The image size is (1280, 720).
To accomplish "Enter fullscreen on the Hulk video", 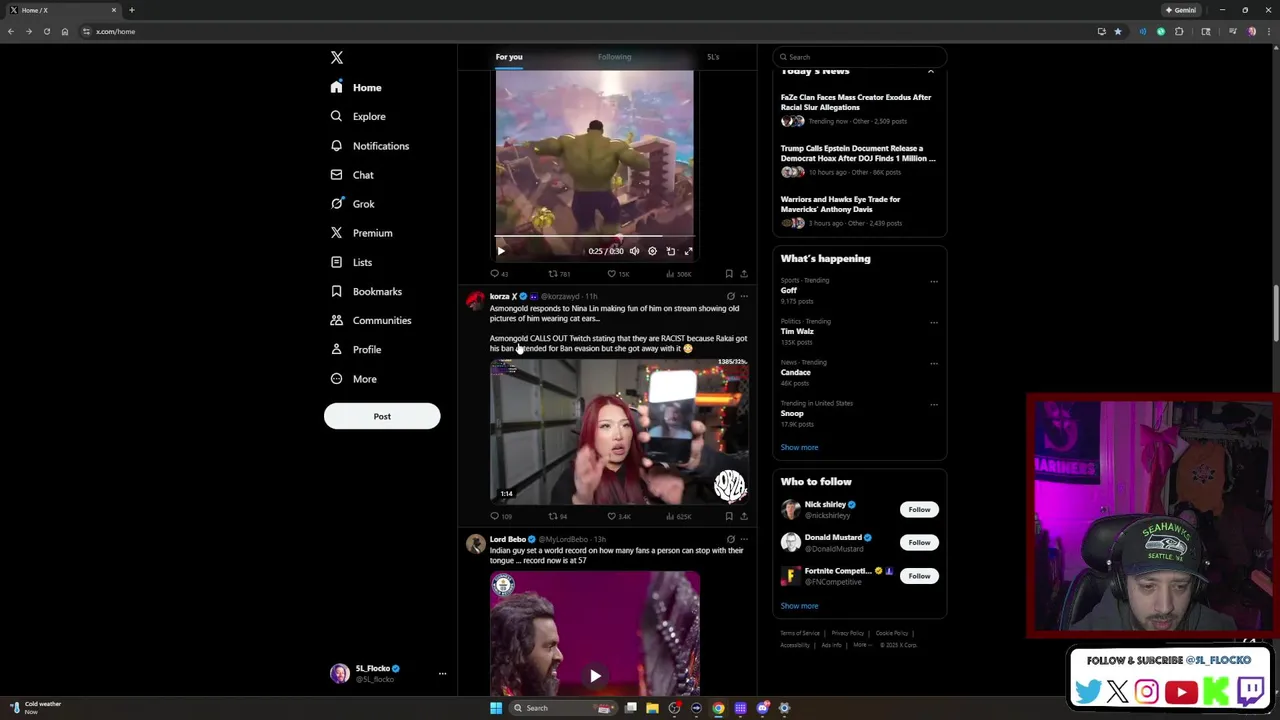I will coord(688,251).
